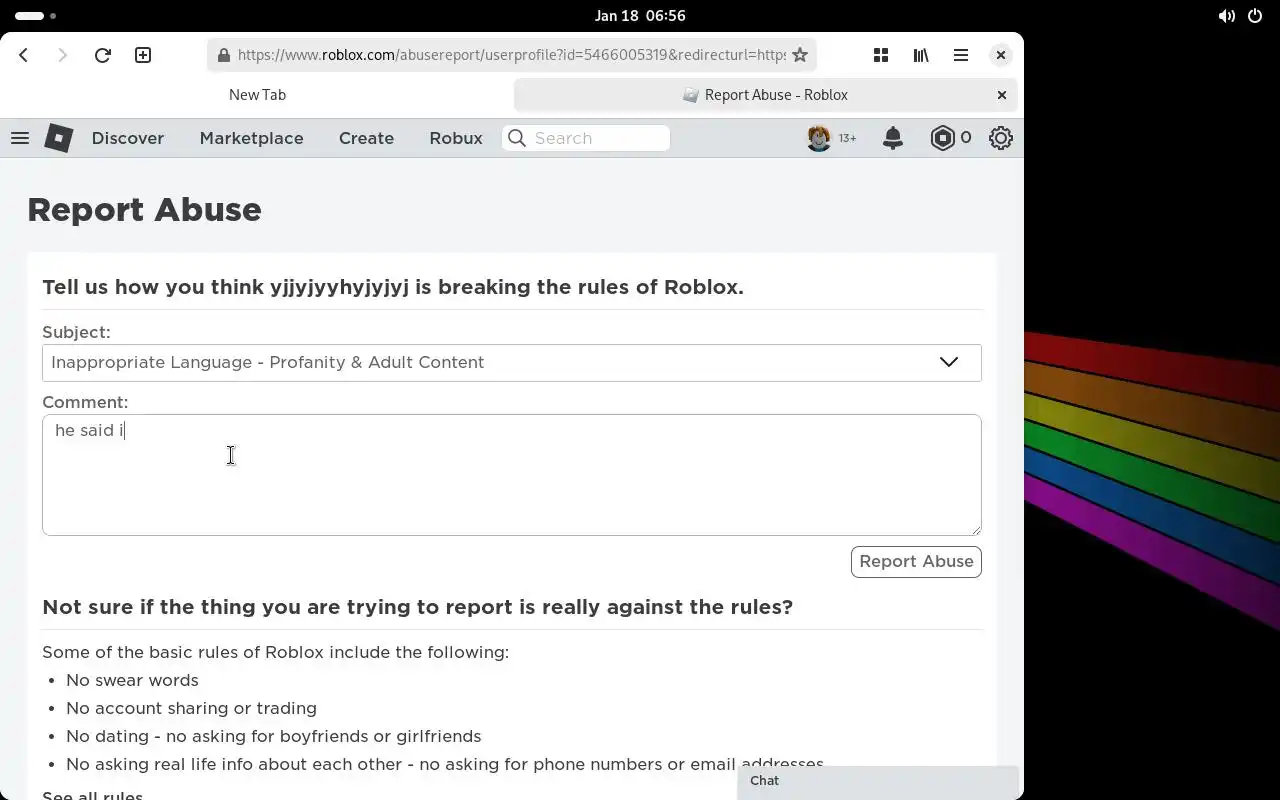Click the browser address bar URL

[511, 55]
